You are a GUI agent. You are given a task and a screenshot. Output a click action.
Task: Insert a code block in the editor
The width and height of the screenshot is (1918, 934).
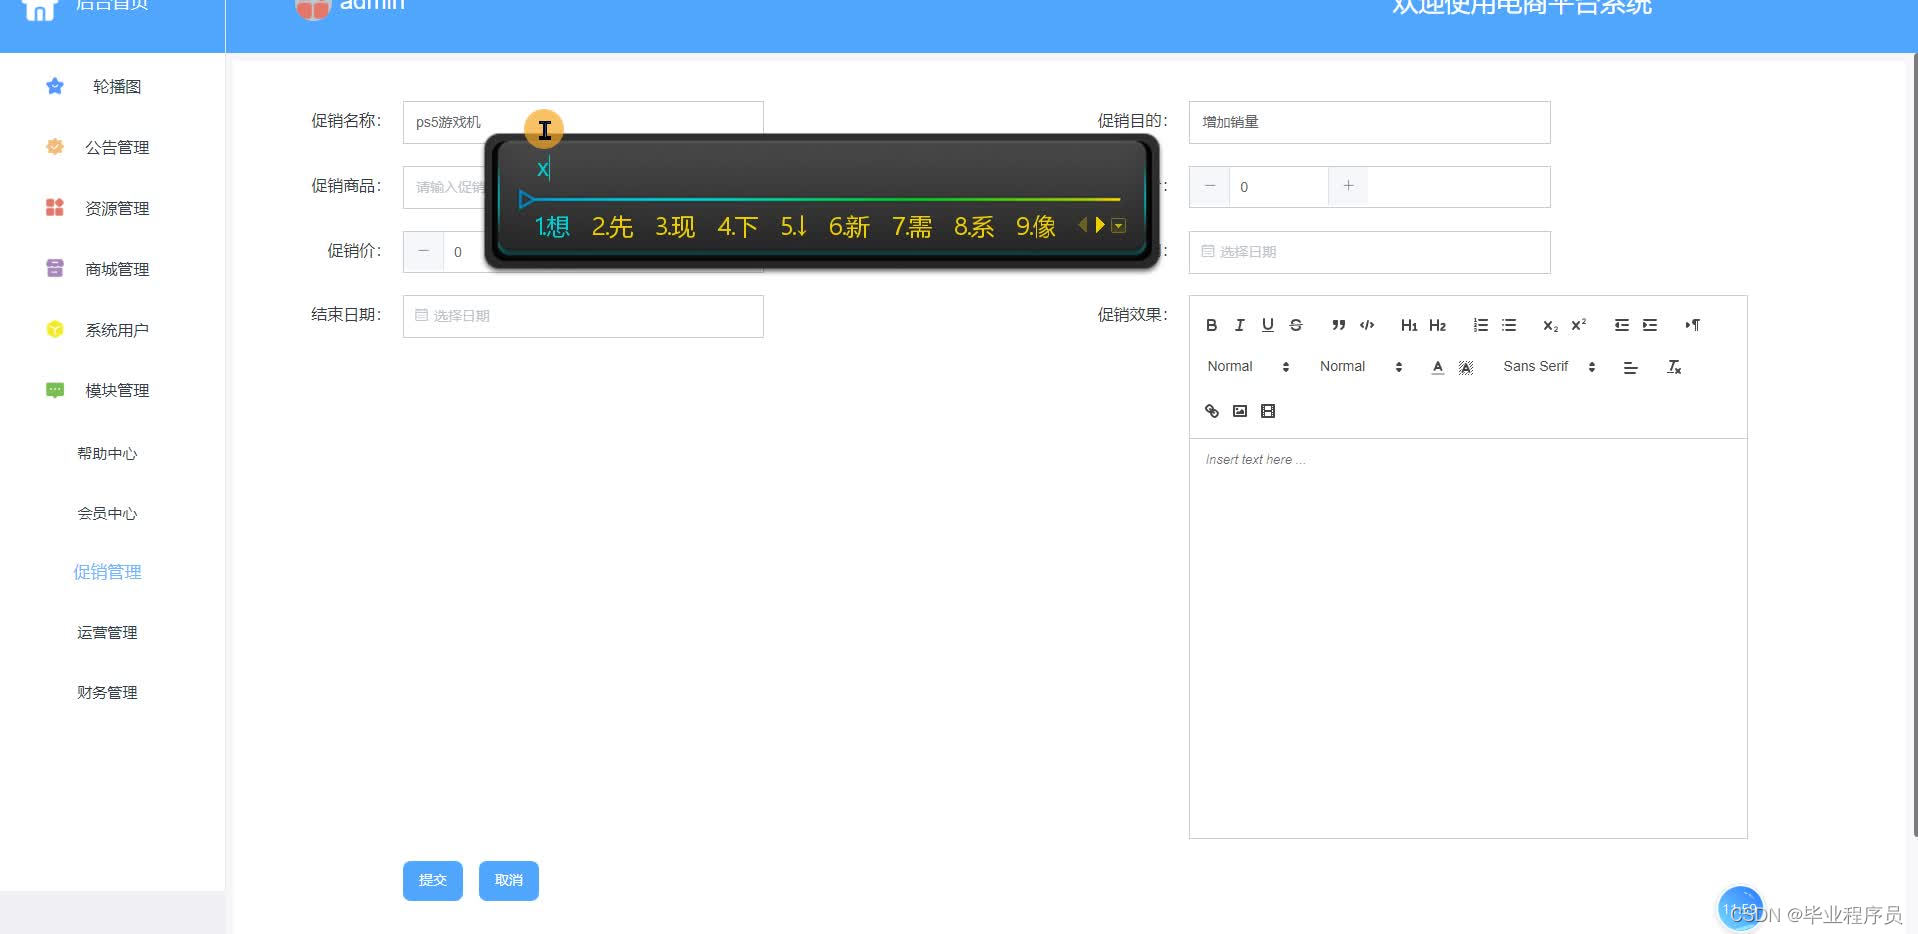[1367, 325]
